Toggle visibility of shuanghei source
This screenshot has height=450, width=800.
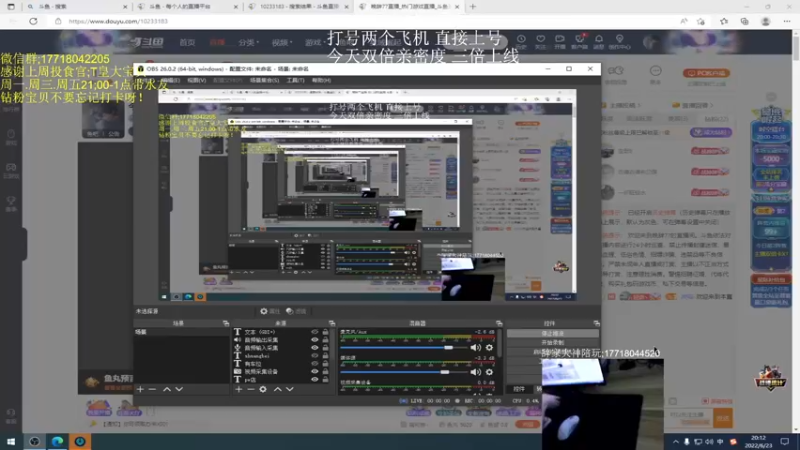(315, 356)
